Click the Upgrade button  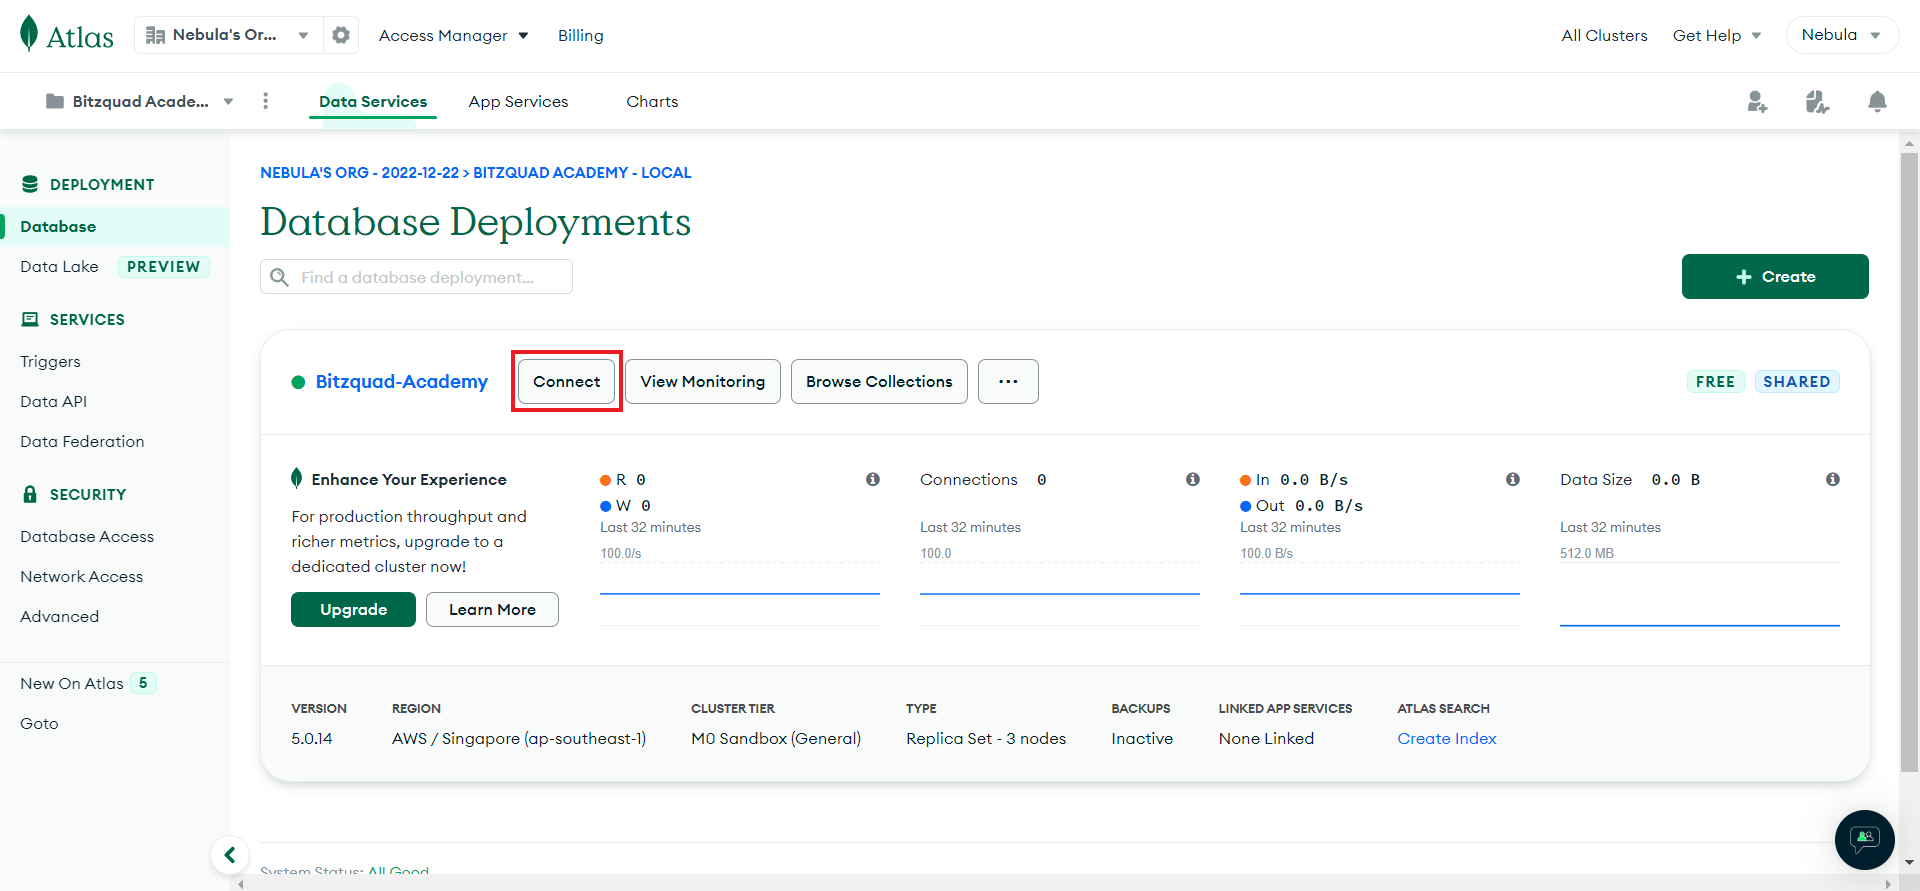(353, 609)
